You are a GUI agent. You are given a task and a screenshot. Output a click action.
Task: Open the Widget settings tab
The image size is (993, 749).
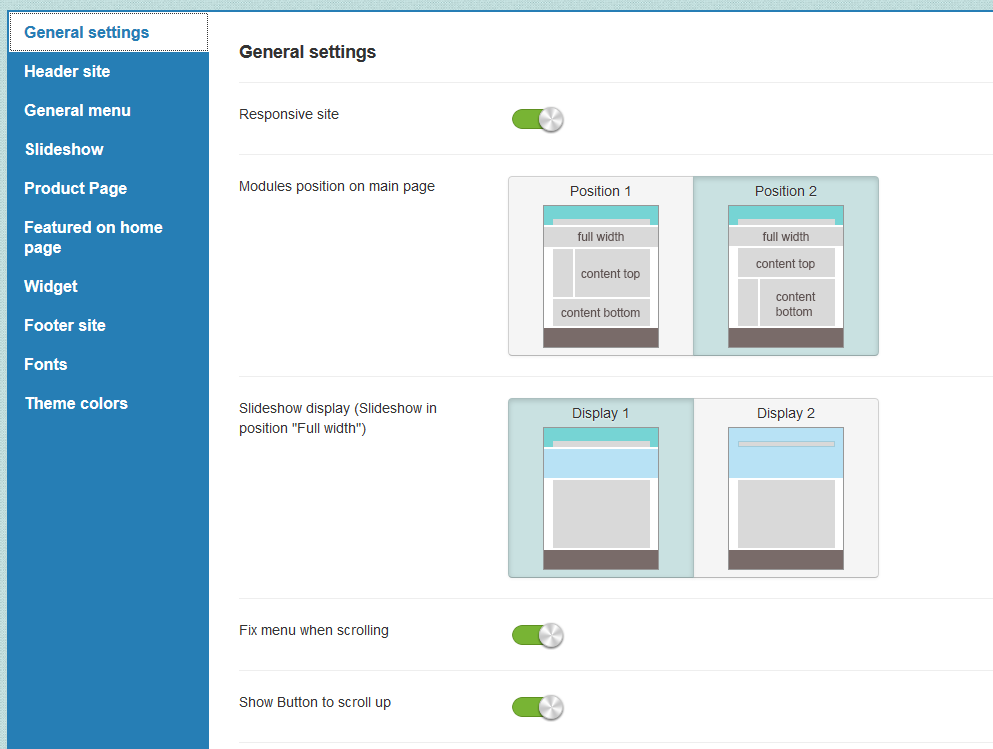[51, 286]
